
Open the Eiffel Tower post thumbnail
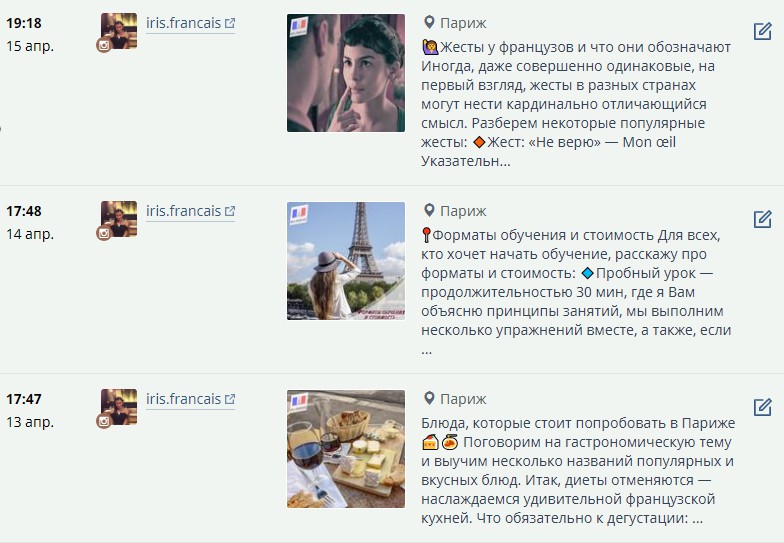click(x=346, y=261)
